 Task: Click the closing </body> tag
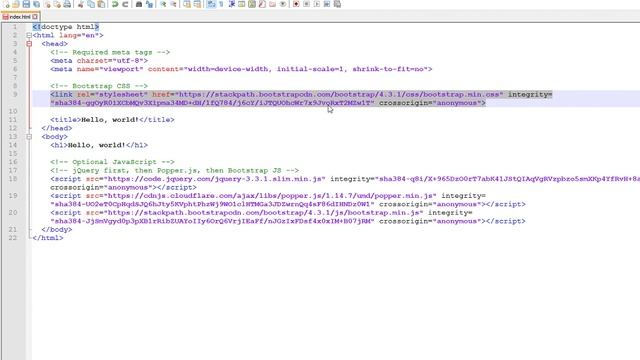pos(57,229)
